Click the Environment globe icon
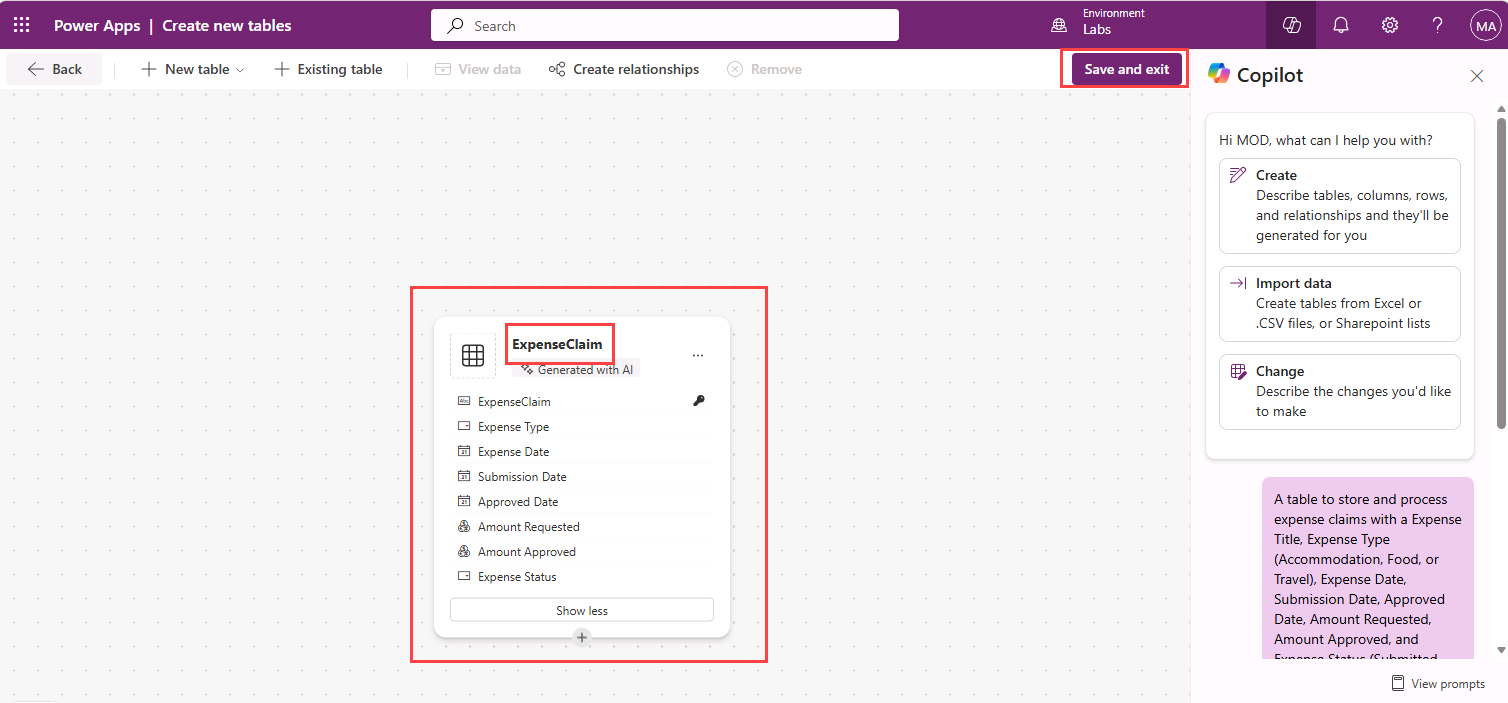The image size is (1508, 703). pyautogui.click(x=1058, y=25)
